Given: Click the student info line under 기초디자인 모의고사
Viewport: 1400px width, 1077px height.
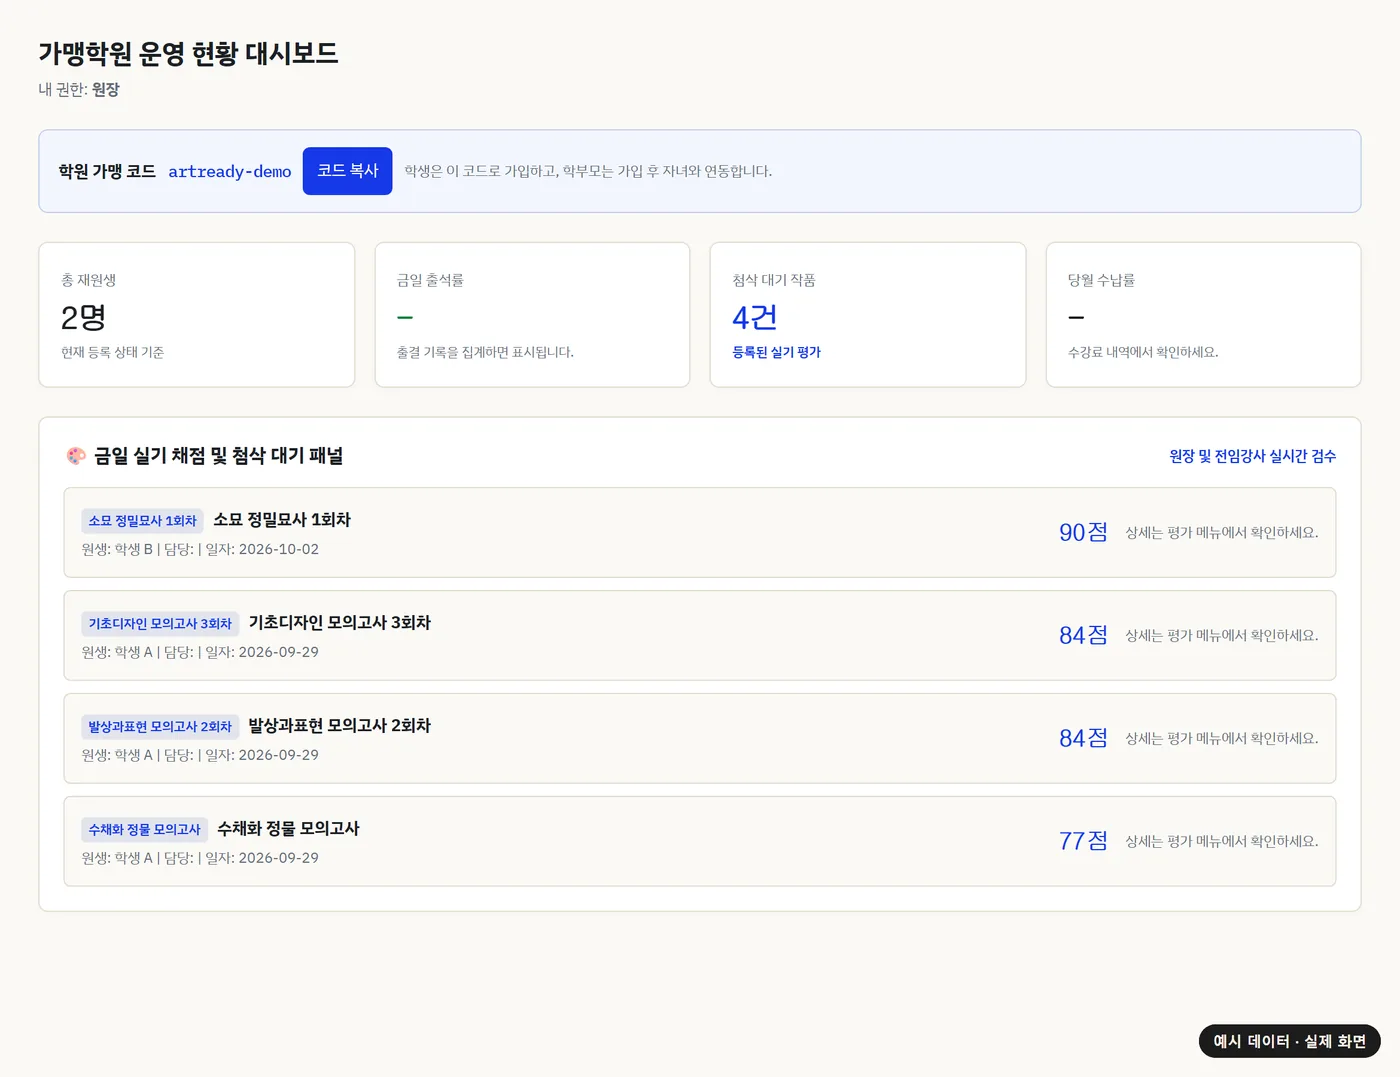Looking at the screenshot, I should coord(200,652).
